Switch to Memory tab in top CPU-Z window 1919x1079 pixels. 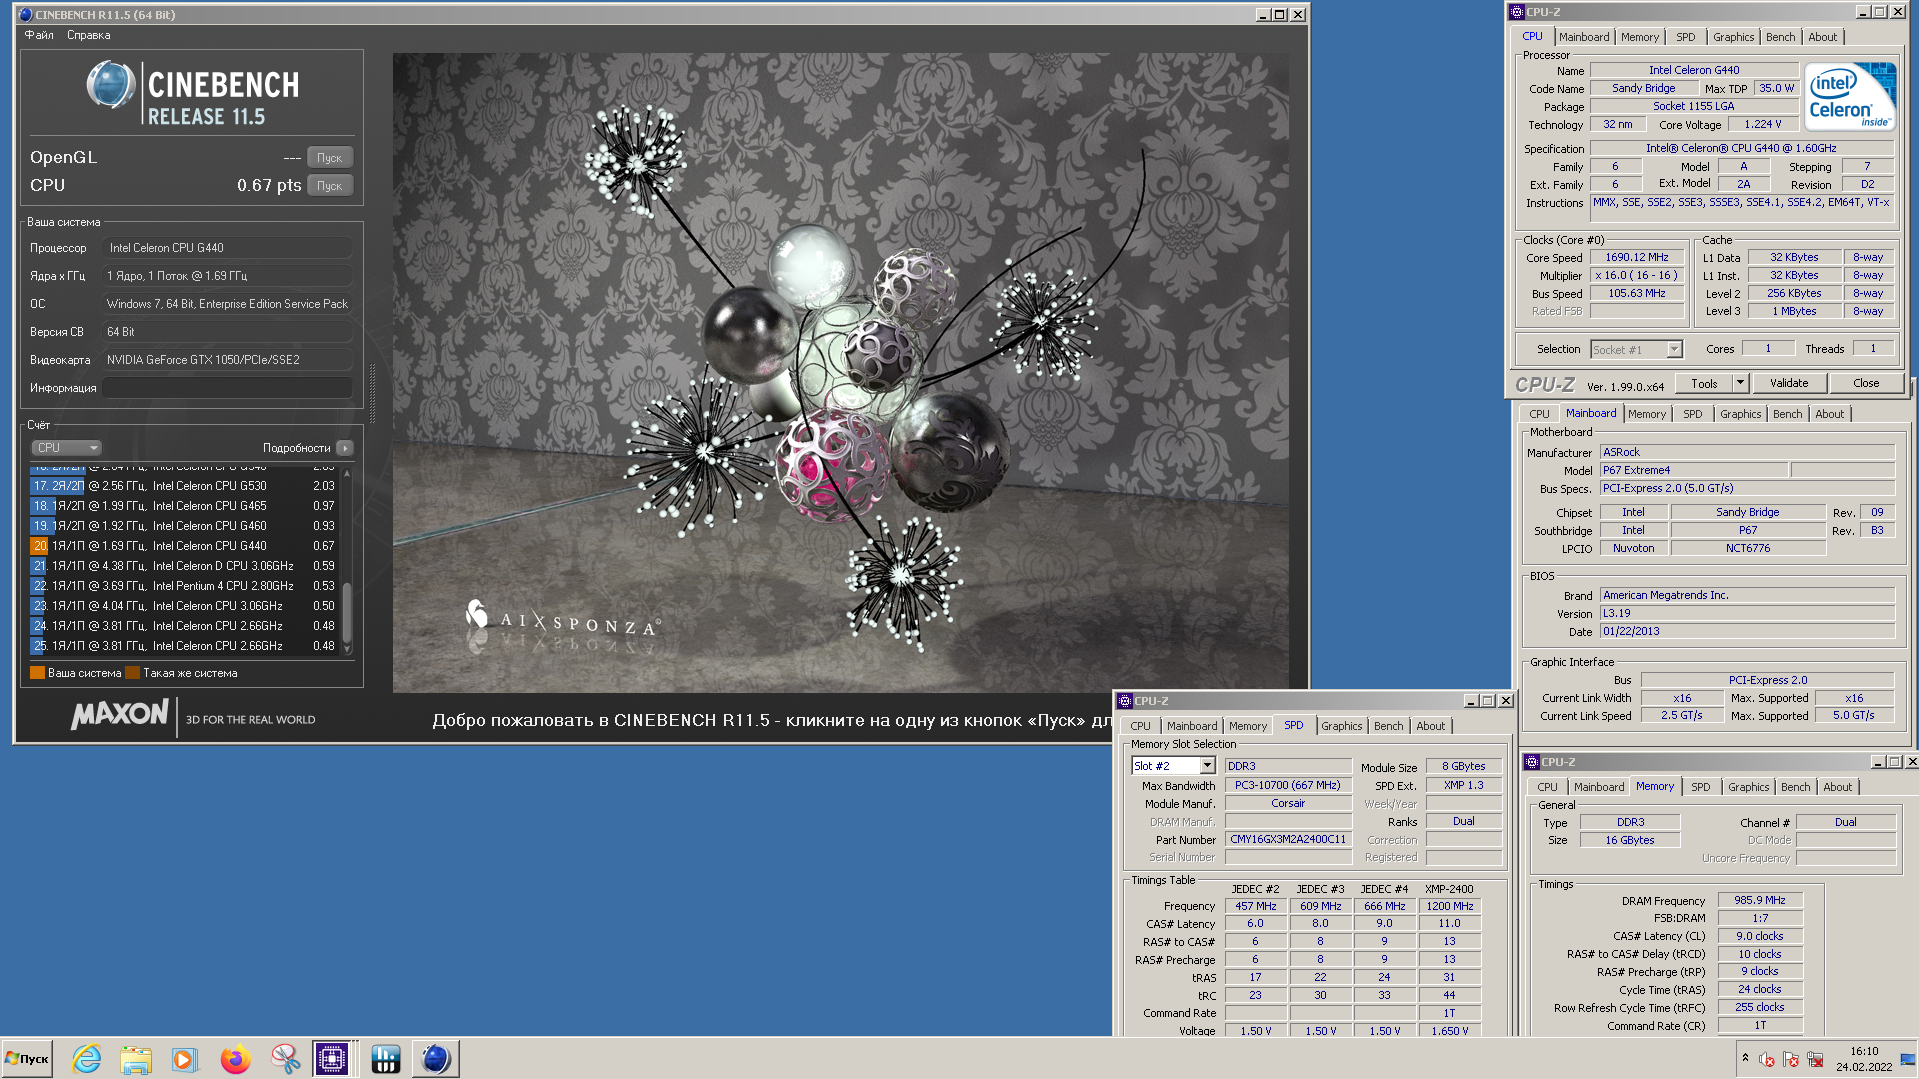(x=1640, y=37)
